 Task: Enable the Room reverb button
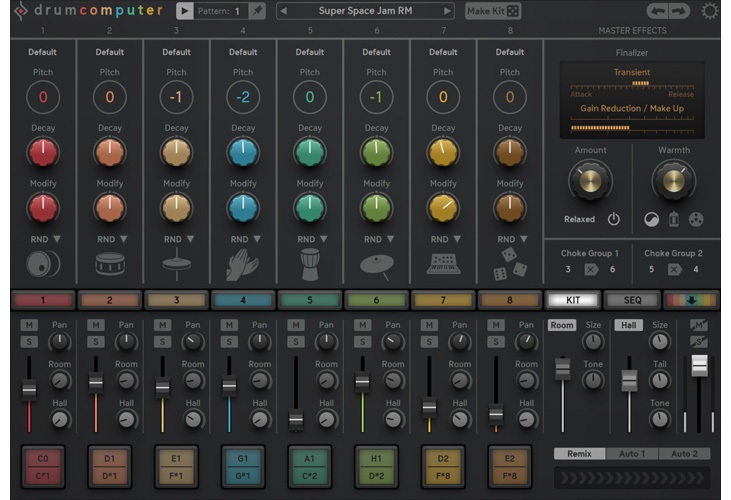(562, 325)
